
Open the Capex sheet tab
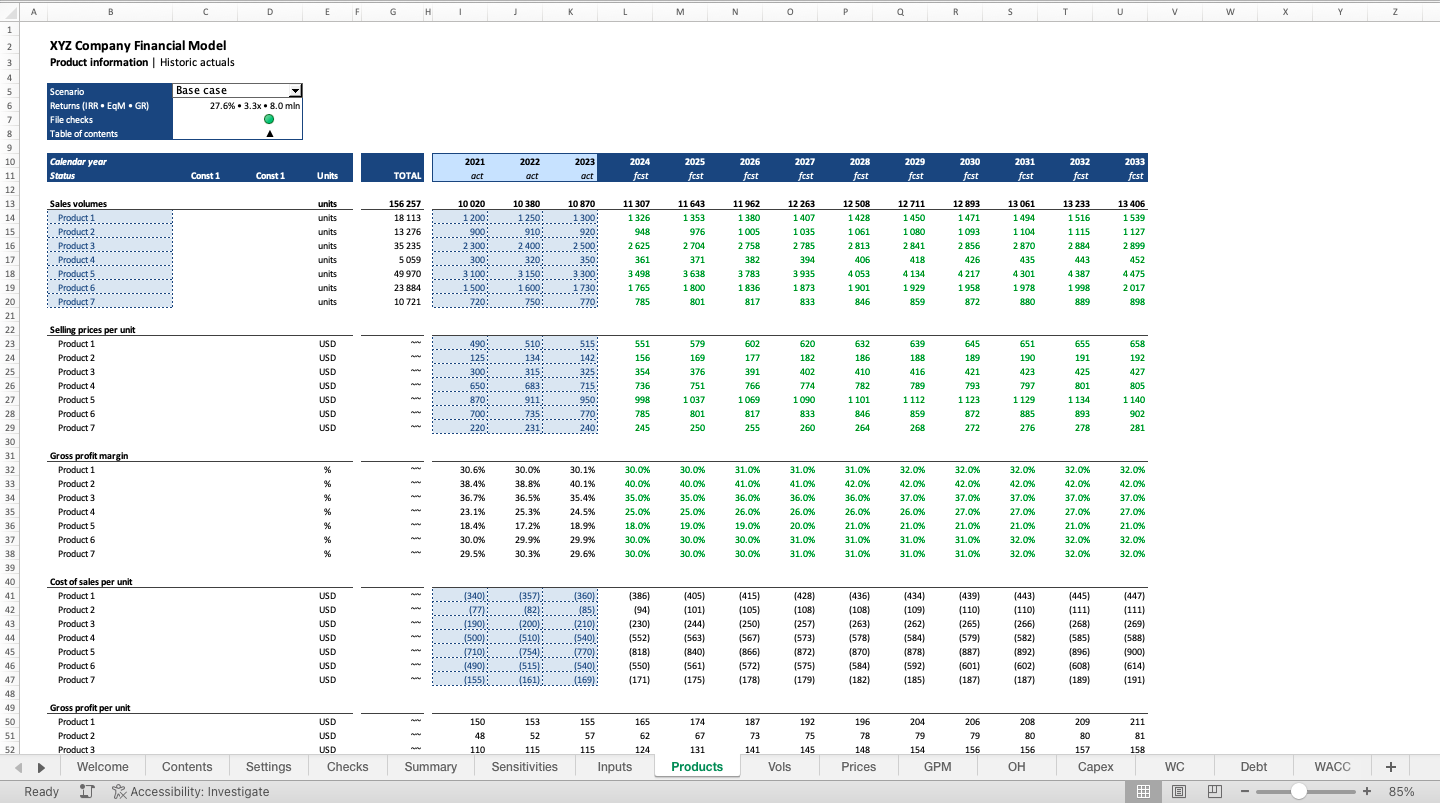click(x=1096, y=767)
